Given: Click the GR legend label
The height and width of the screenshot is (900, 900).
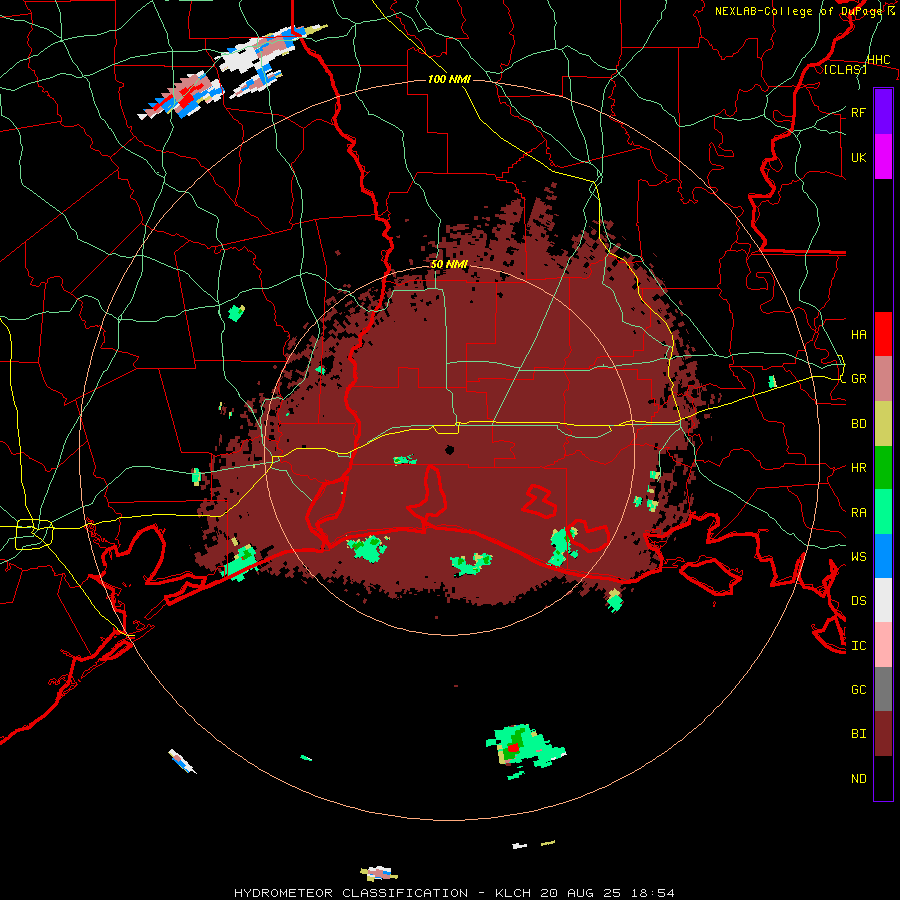Looking at the screenshot, I should pos(859,379).
